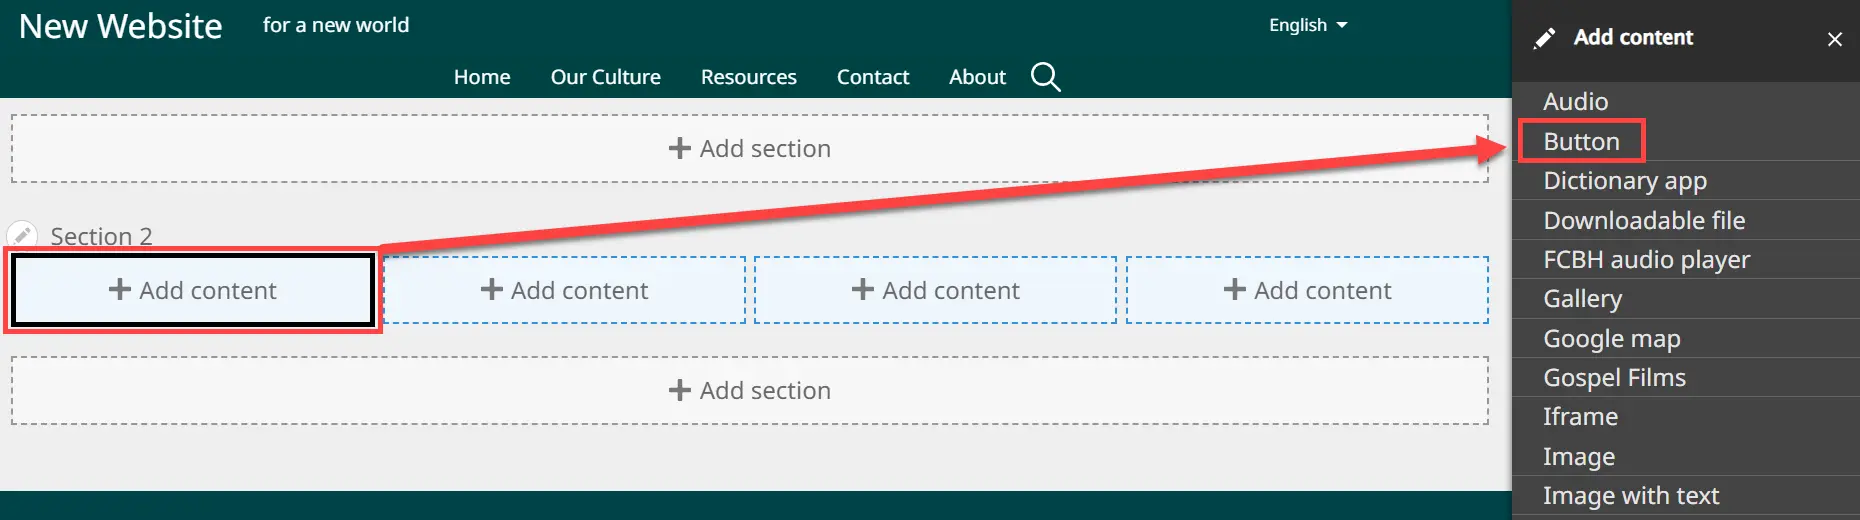The image size is (1860, 520).
Task: Click the top Add section button
Action: click(749, 148)
